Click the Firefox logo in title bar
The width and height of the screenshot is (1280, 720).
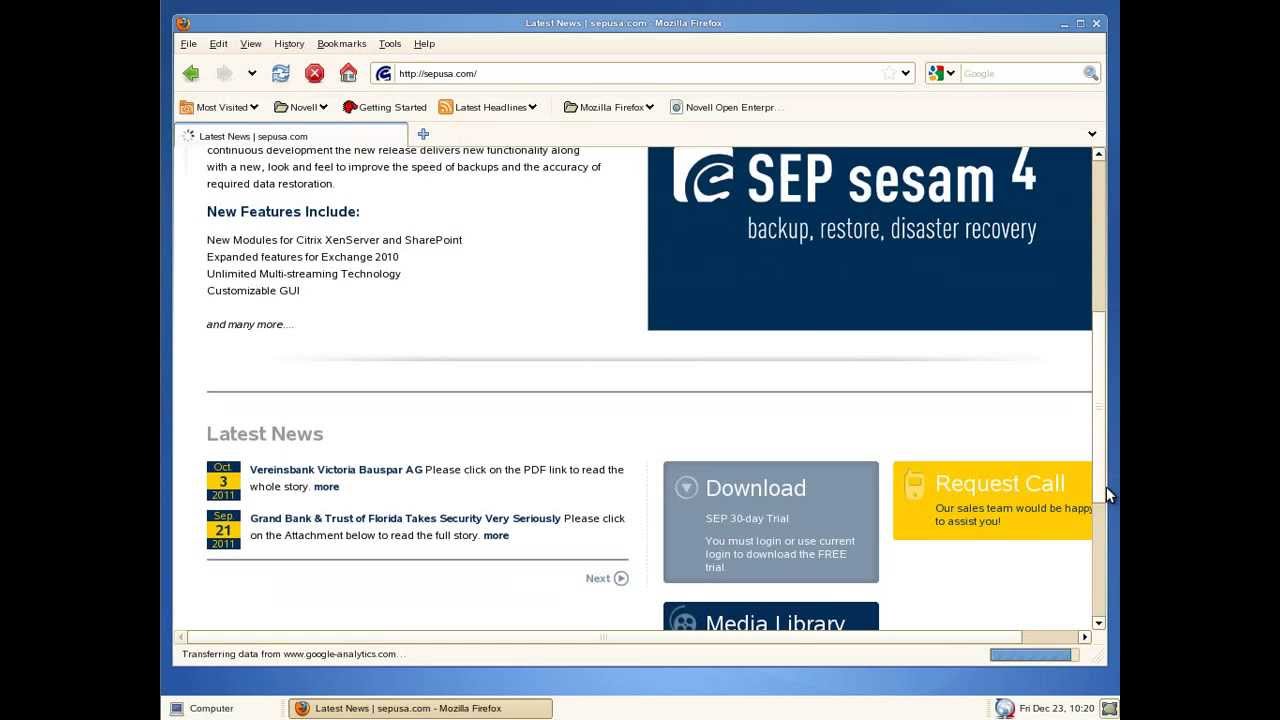coord(182,23)
